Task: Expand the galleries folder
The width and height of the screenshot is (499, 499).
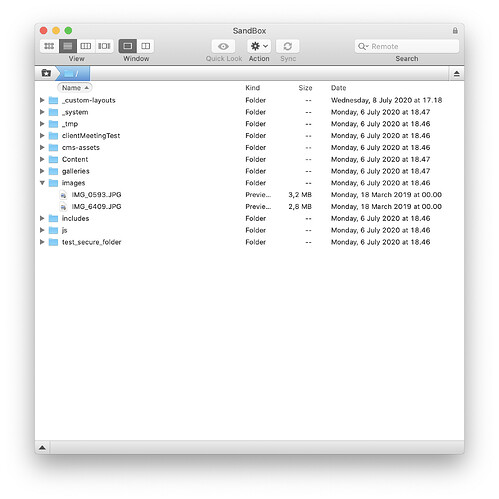Action: (x=42, y=171)
